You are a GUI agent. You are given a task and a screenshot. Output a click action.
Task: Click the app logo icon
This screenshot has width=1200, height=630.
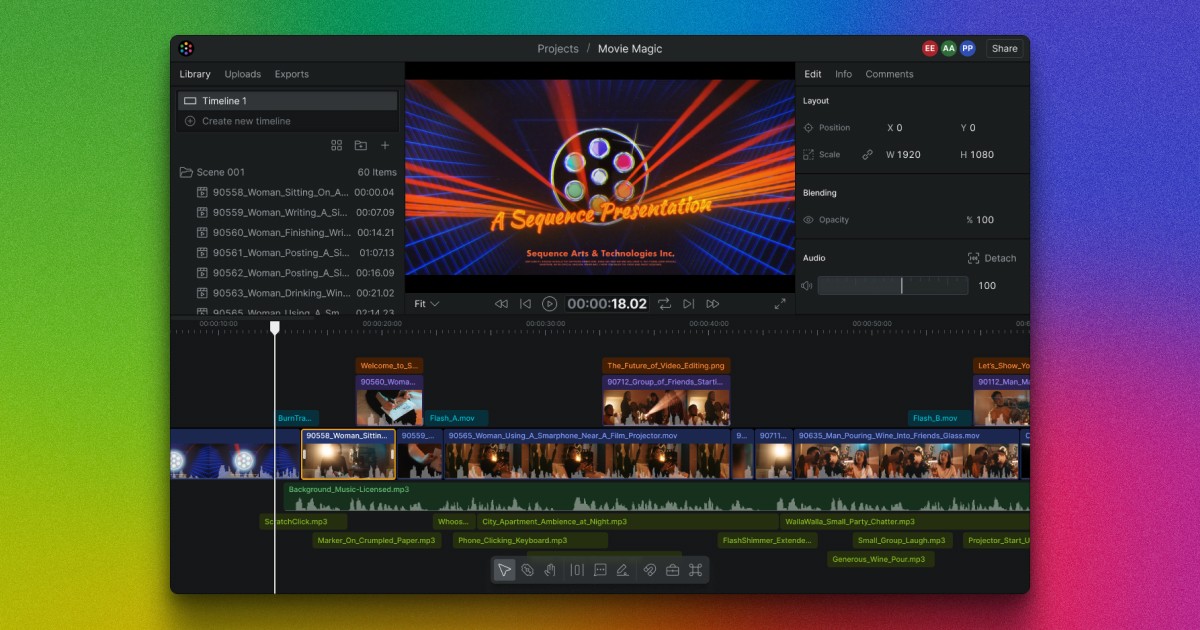186,48
